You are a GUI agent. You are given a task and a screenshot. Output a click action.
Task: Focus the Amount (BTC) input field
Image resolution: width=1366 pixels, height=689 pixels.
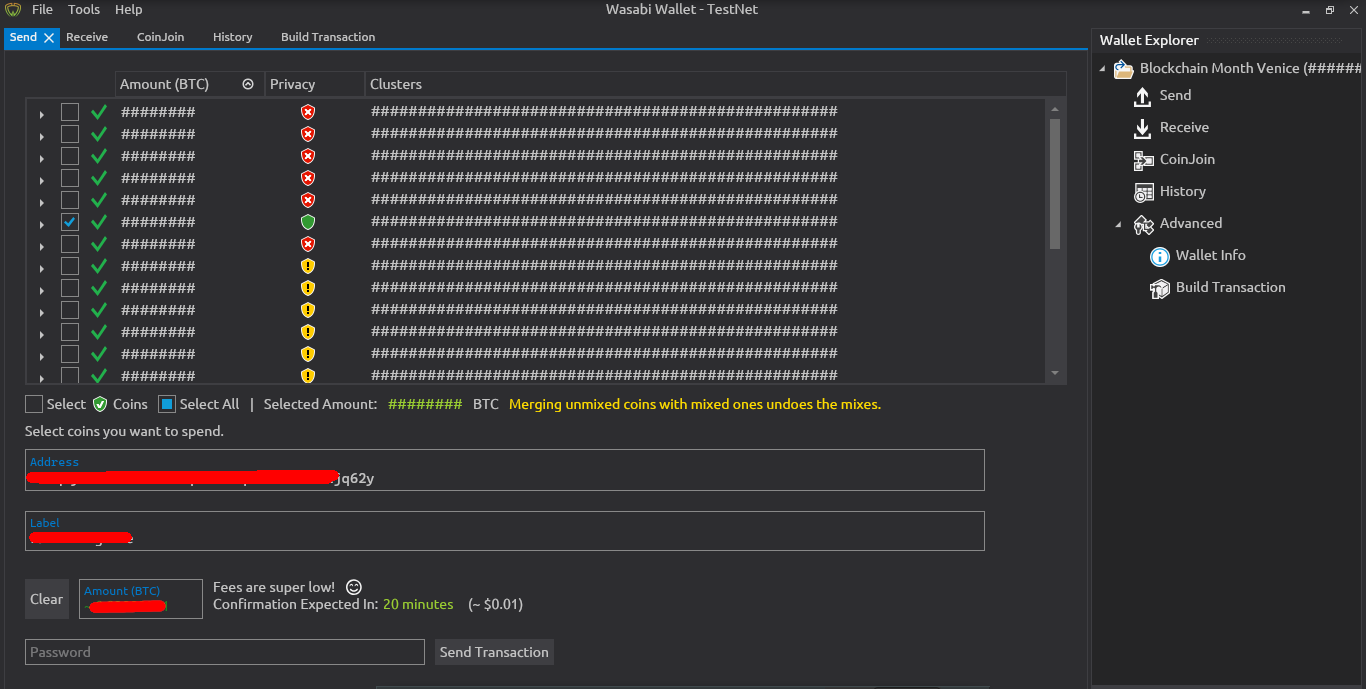(141, 599)
